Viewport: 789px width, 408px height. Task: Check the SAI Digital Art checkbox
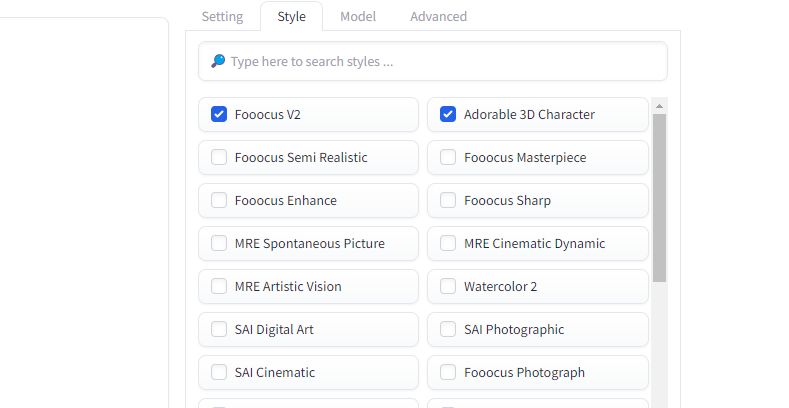[x=219, y=330]
